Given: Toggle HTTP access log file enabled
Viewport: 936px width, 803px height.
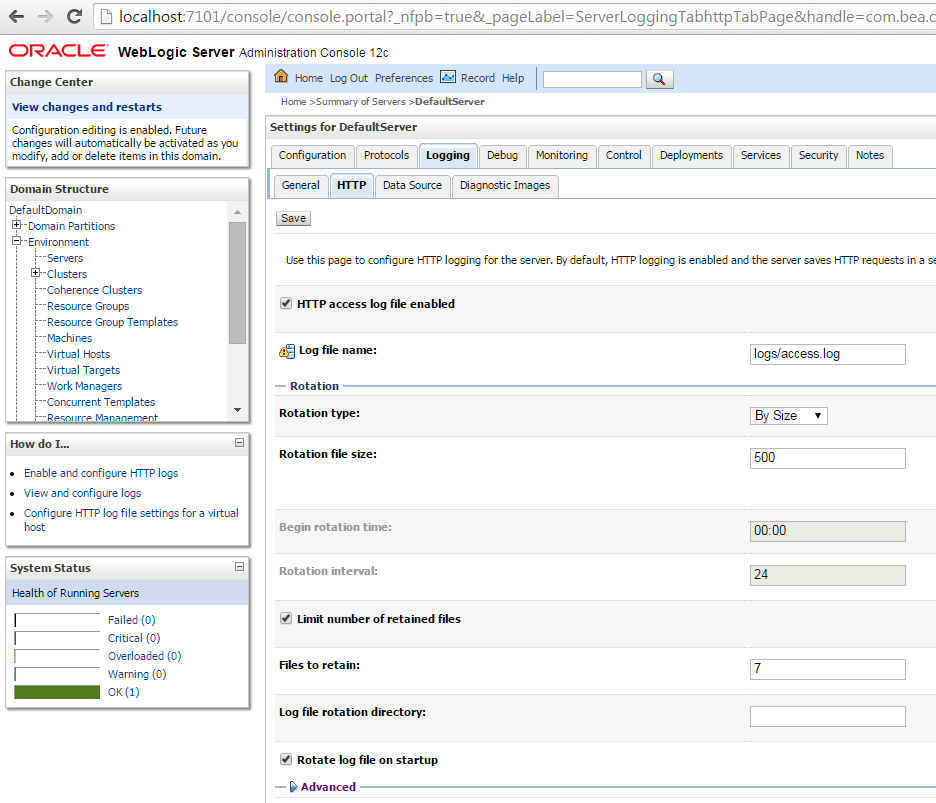Looking at the screenshot, I should 286,303.
